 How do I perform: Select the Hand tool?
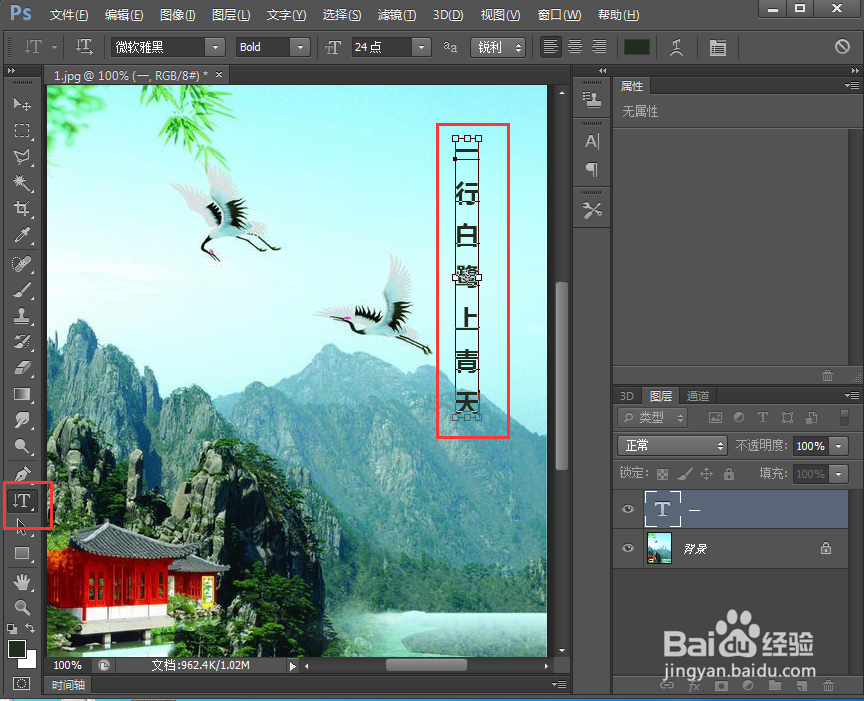(22, 581)
